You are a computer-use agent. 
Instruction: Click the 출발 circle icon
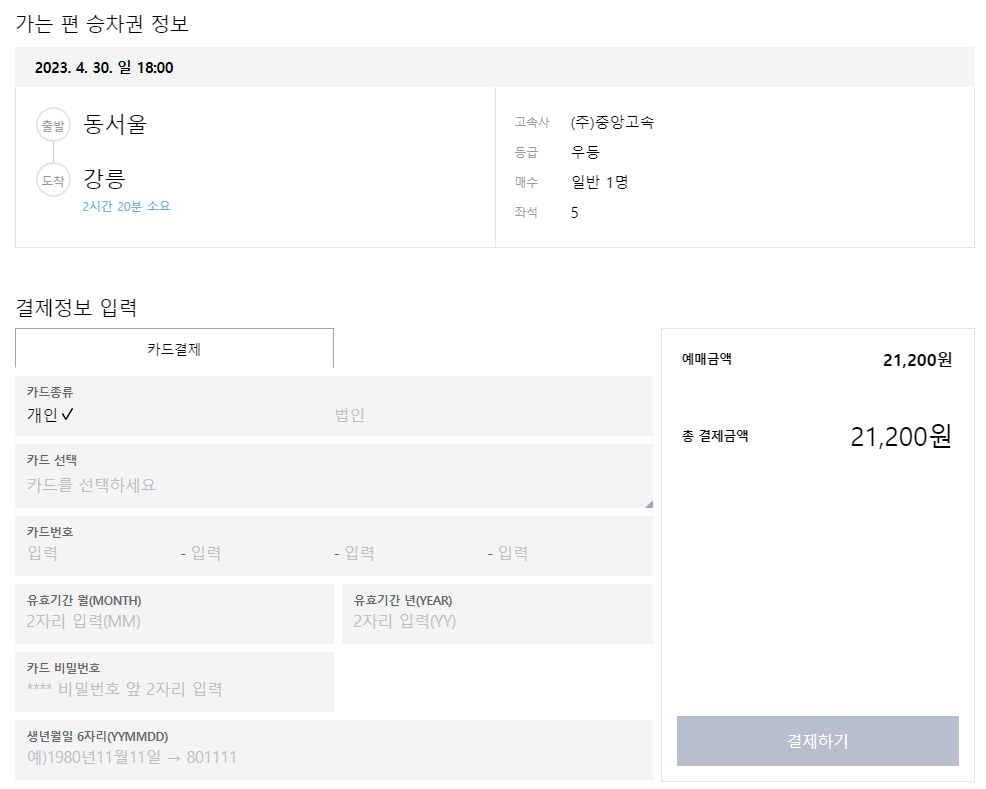click(53, 125)
